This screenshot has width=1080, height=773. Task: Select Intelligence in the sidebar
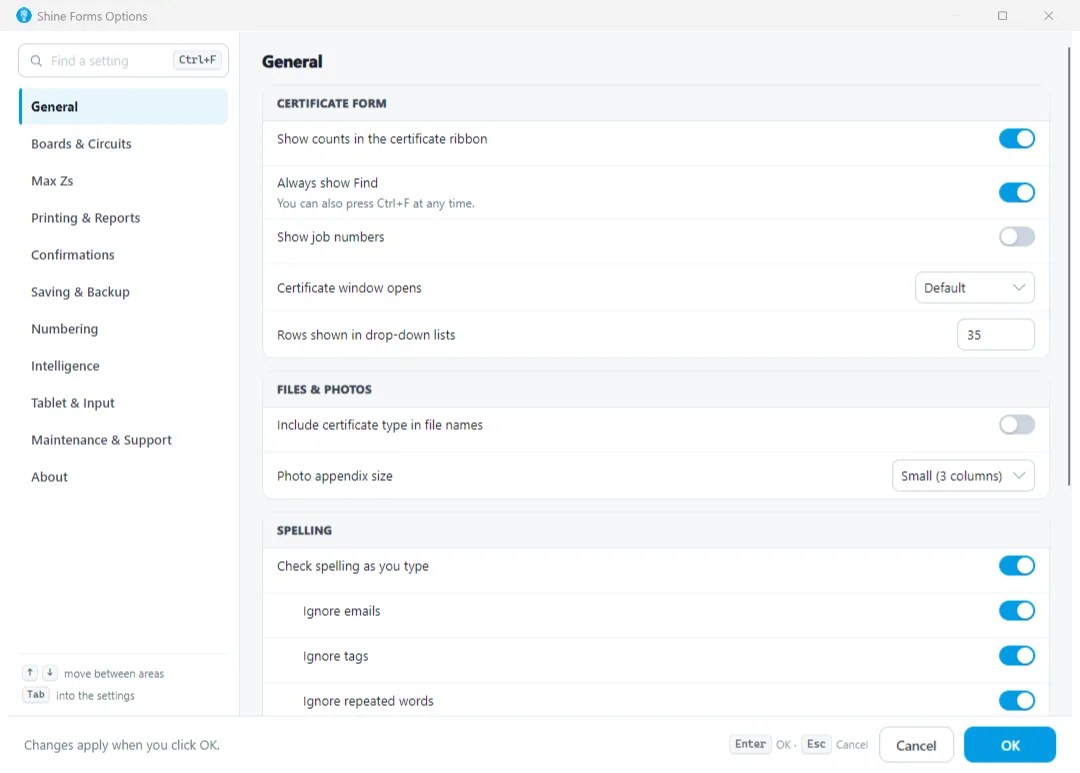123,367
